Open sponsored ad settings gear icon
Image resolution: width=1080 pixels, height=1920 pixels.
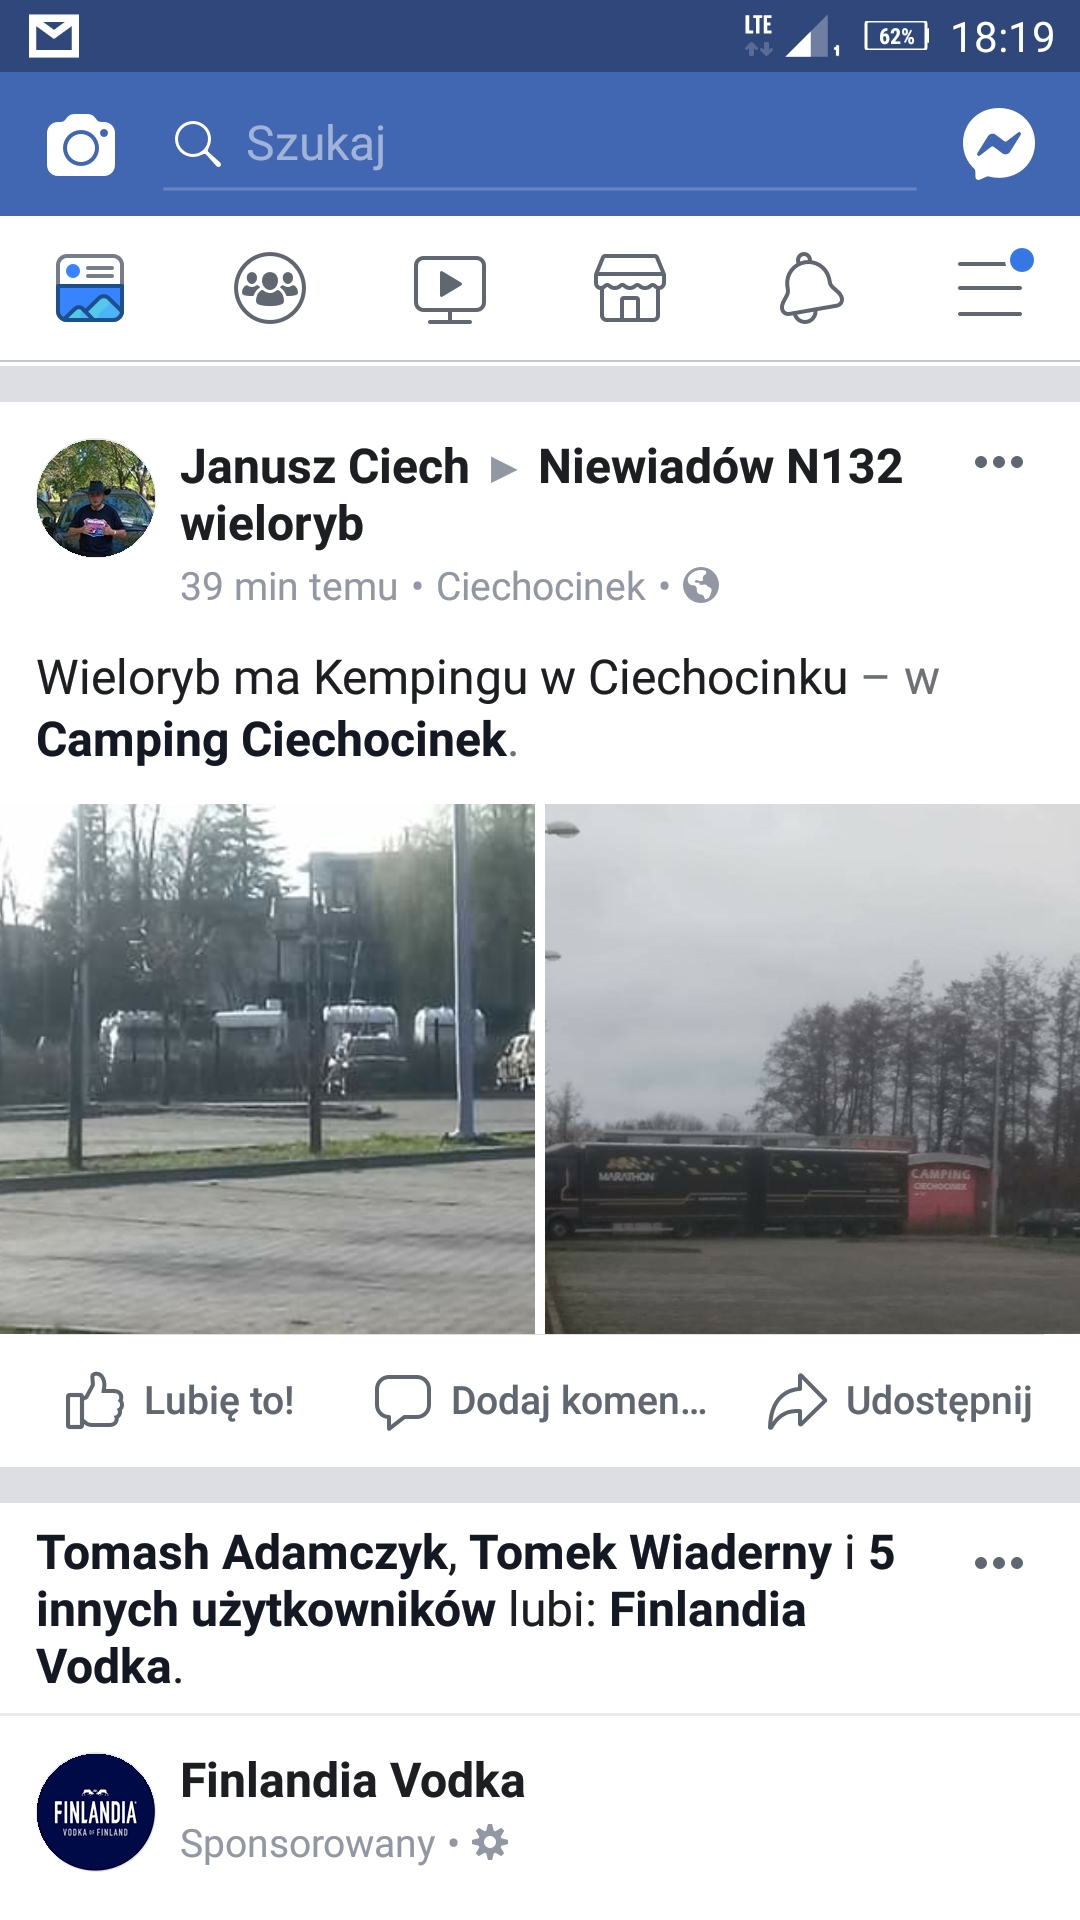pos(490,1842)
